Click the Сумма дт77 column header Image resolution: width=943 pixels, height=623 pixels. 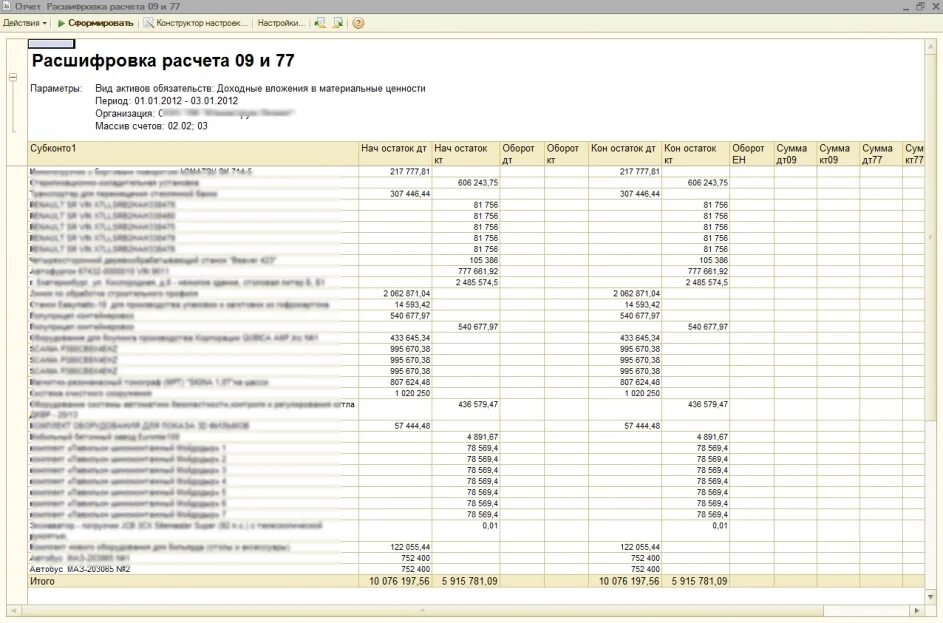pos(880,153)
